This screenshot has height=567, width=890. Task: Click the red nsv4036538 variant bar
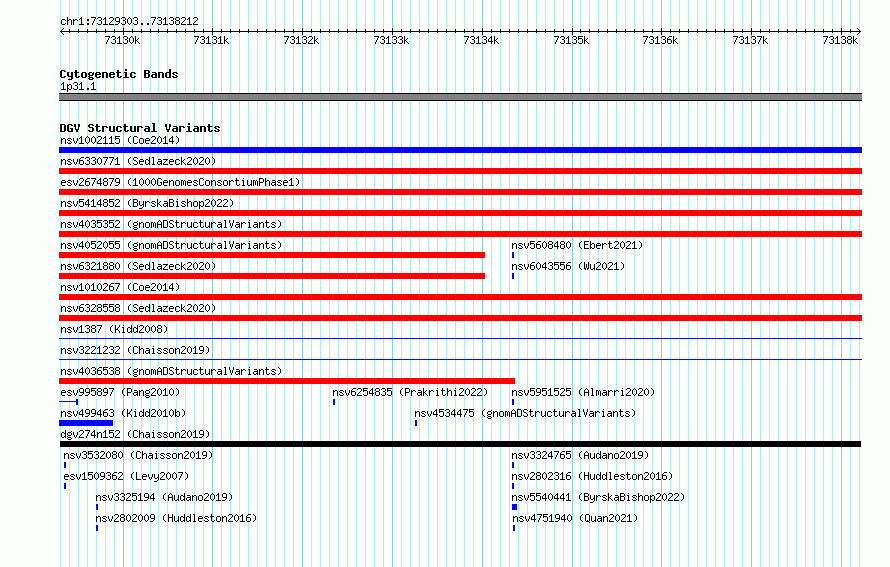(287, 381)
